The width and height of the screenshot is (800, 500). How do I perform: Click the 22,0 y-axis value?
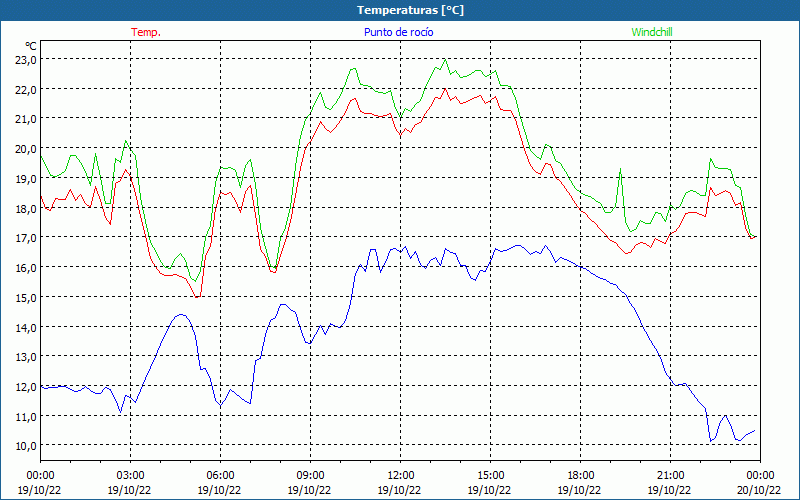[26, 90]
